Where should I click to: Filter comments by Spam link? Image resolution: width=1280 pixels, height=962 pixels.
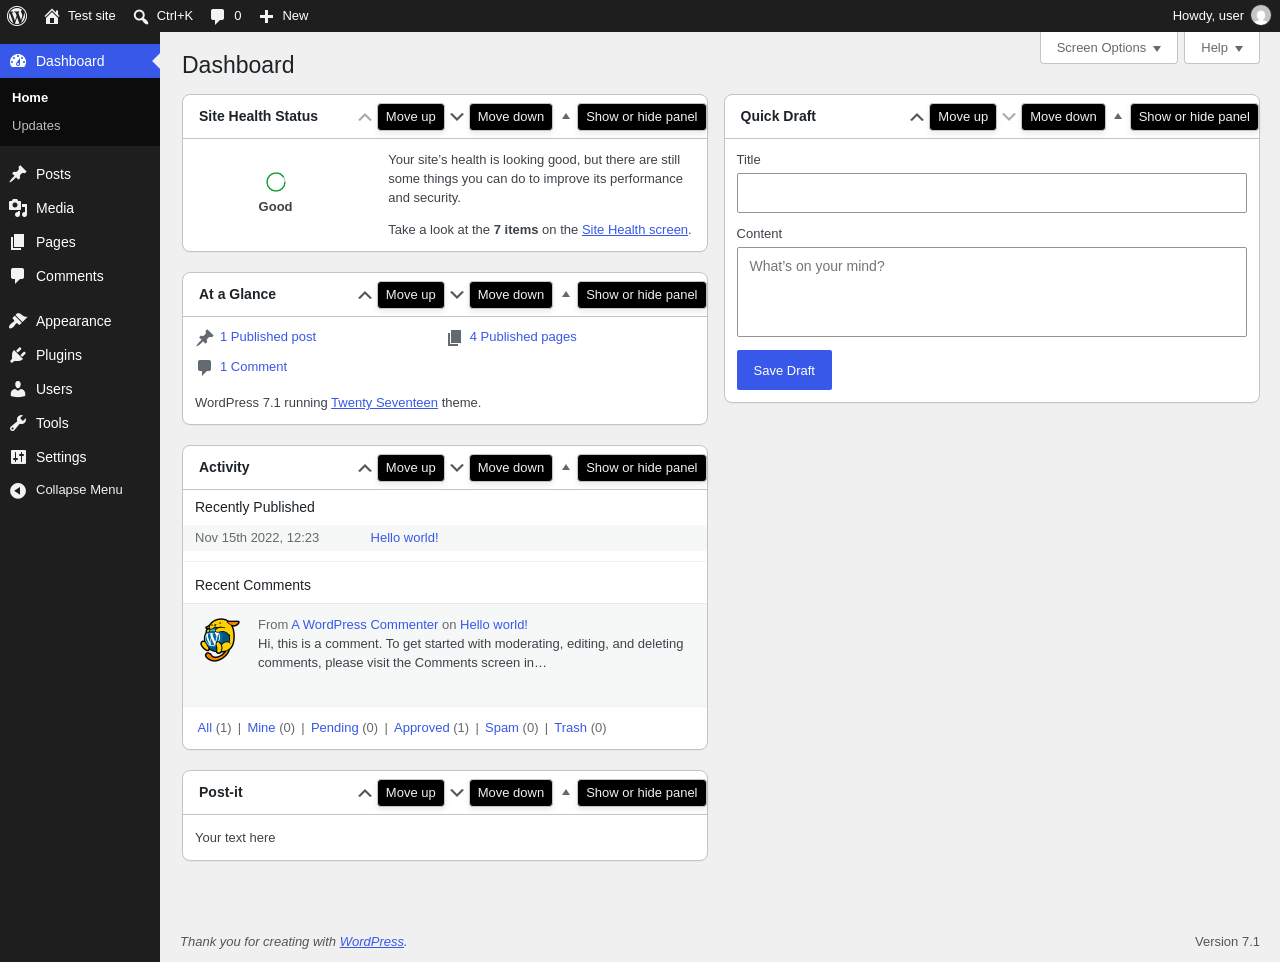[x=502, y=728]
